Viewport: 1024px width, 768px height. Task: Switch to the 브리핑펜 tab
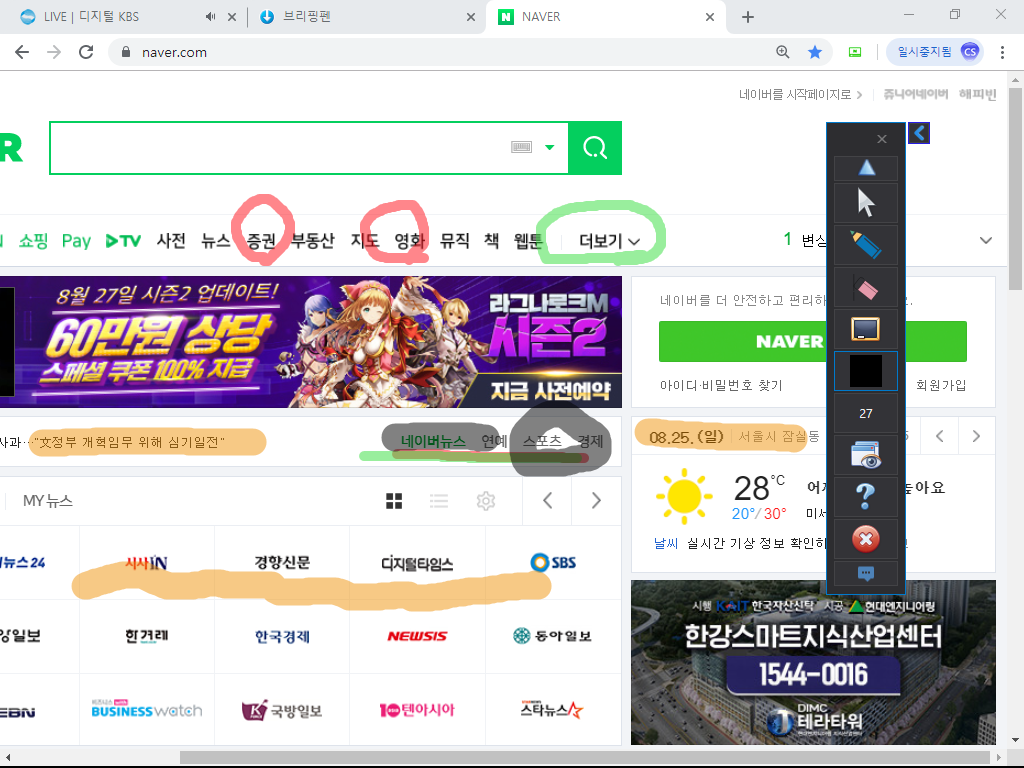coord(366,17)
